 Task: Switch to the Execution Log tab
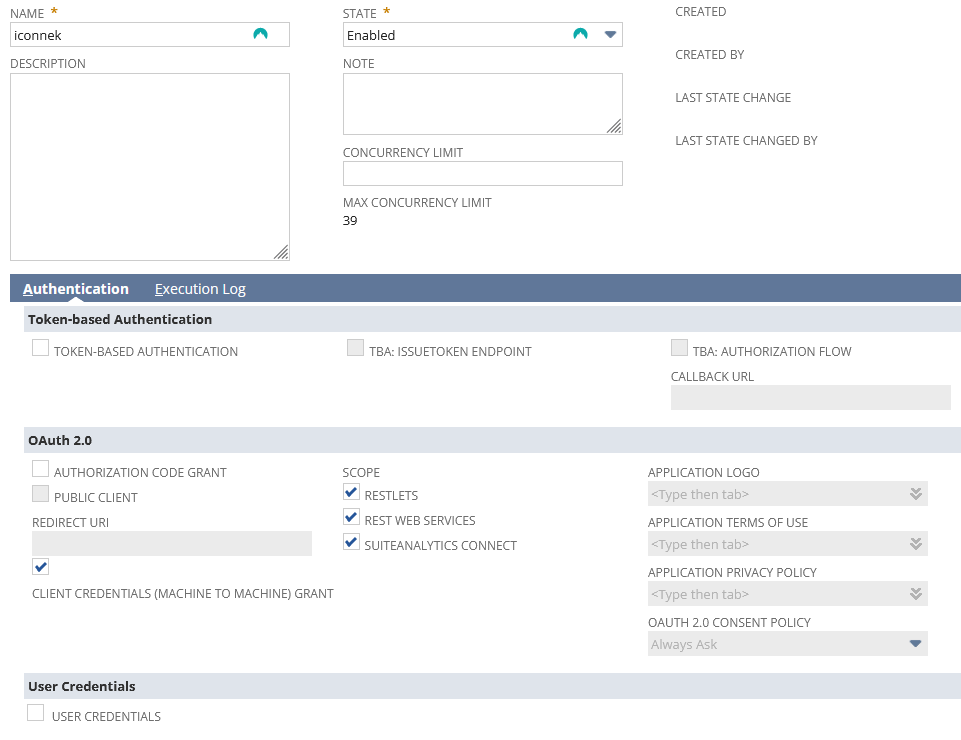[x=200, y=289]
